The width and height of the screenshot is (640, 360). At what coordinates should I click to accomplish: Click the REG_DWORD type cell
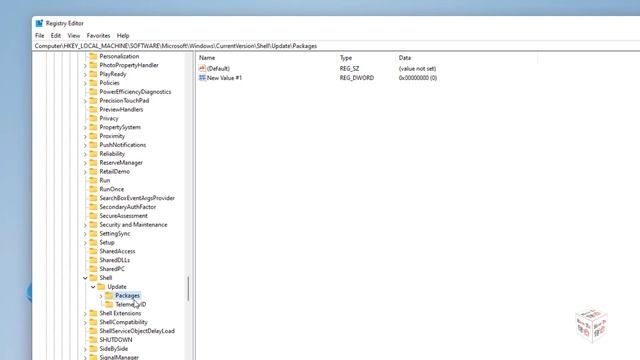coord(357,78)
